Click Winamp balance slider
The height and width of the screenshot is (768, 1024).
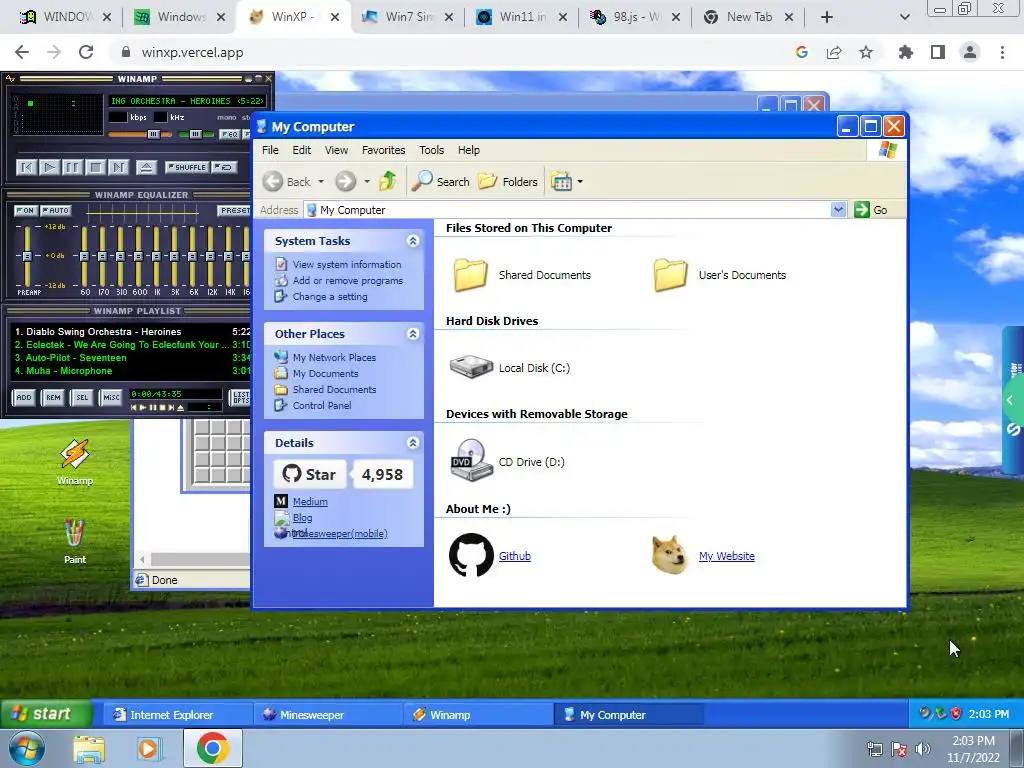(196, 135)
